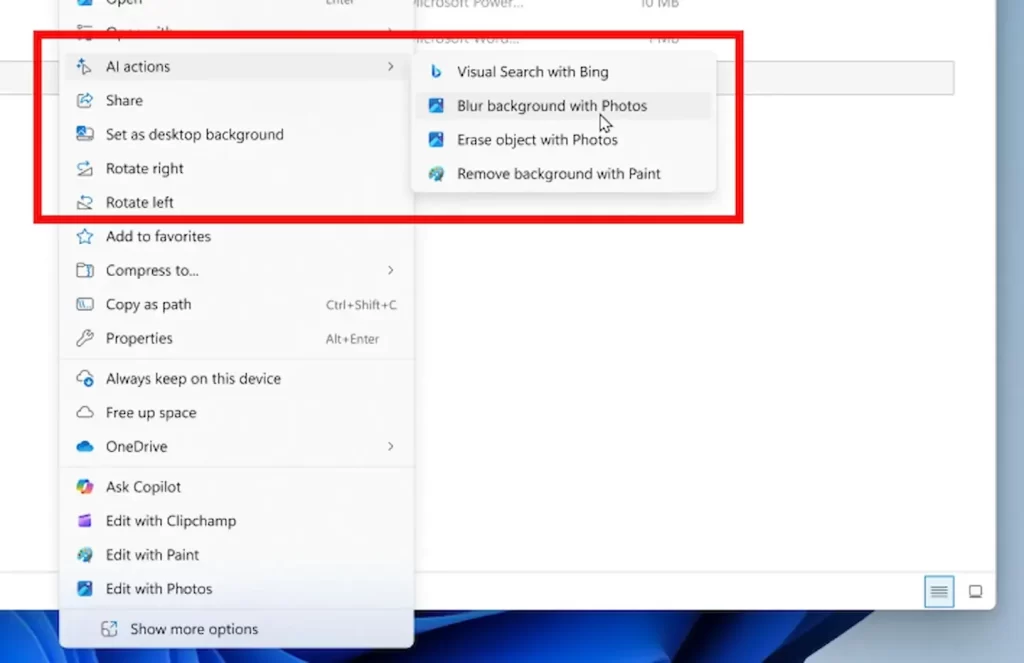Expand the AI actions submenu chevron
The width and height of the screenshot is (1024, 663).
point(390,66)
